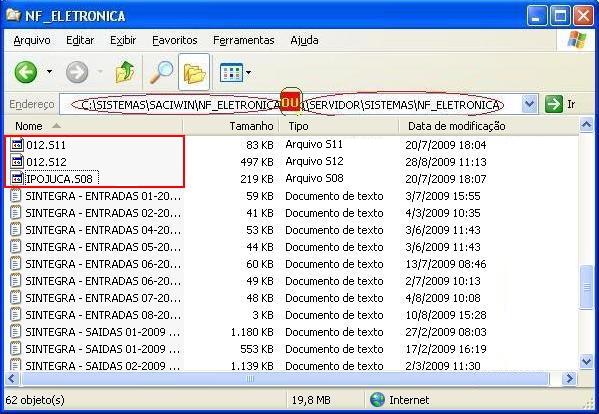Screen dimensions: 599x414
Task: Click the Endereço address input field
Action: pos(290,104)
